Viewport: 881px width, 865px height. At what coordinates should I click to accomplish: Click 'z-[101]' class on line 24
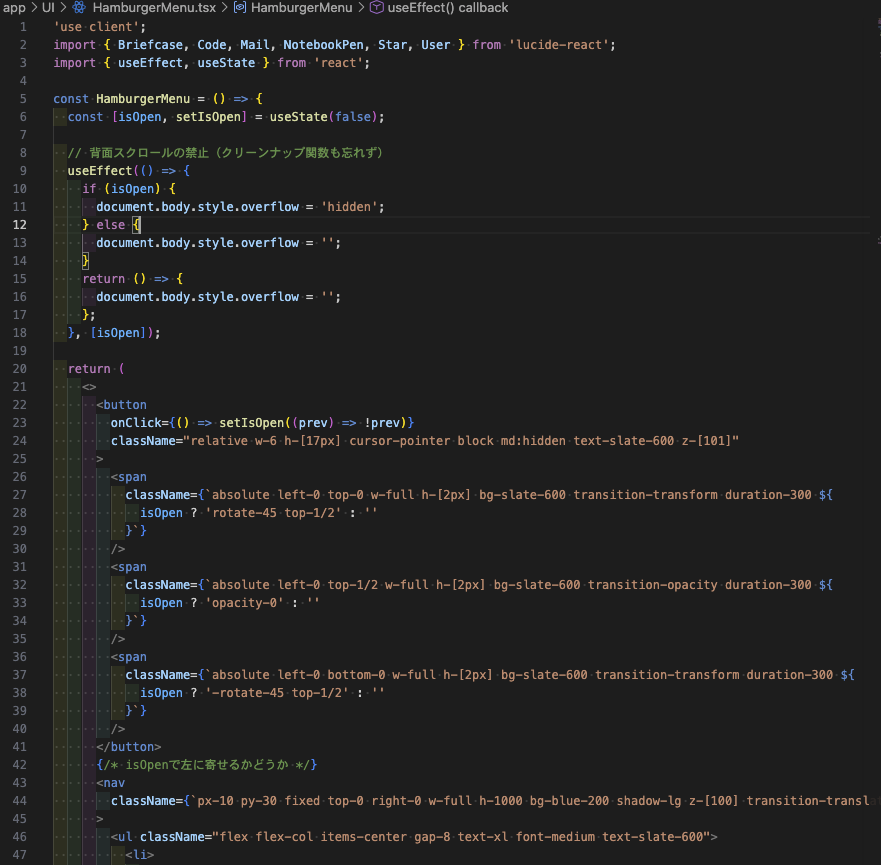point(706,440)
